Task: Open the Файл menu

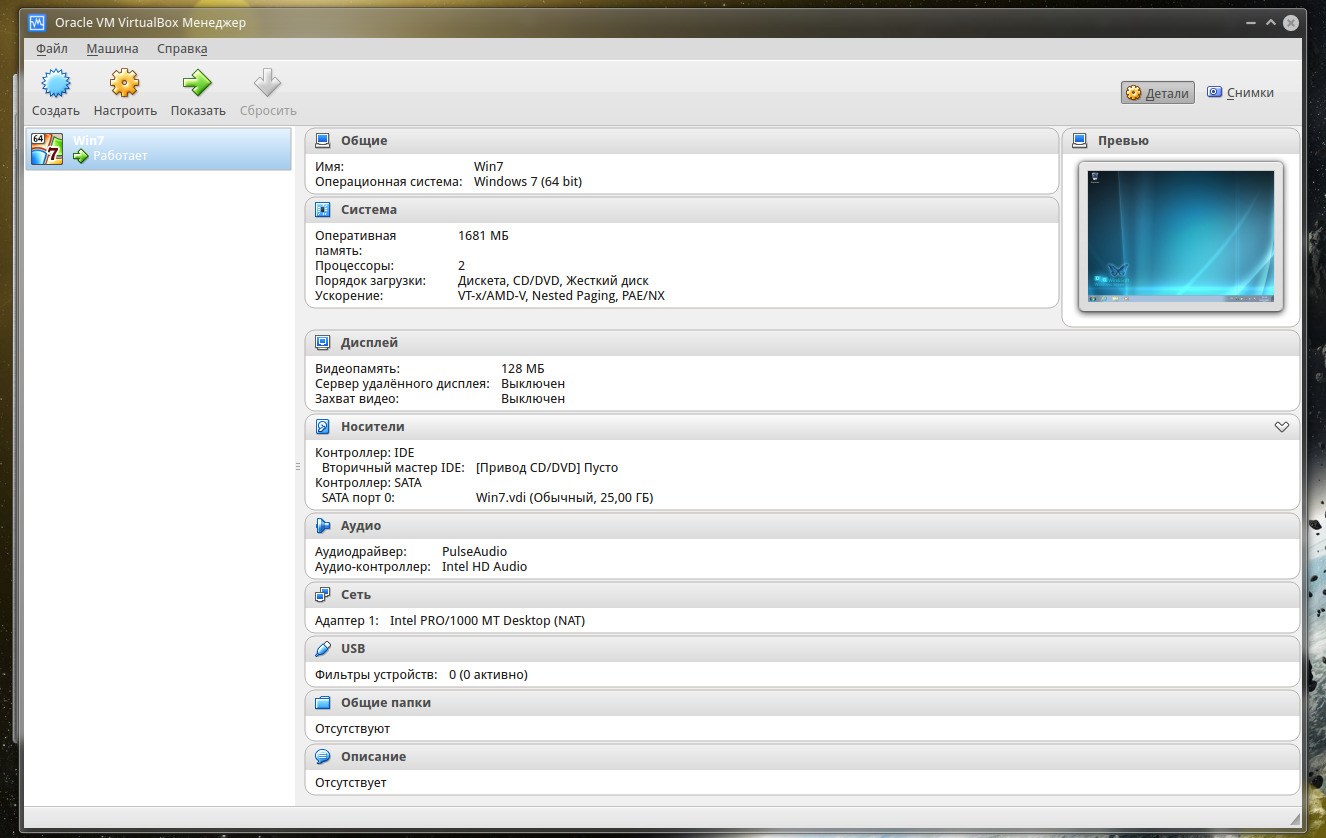Action: (x=52, y=49)
